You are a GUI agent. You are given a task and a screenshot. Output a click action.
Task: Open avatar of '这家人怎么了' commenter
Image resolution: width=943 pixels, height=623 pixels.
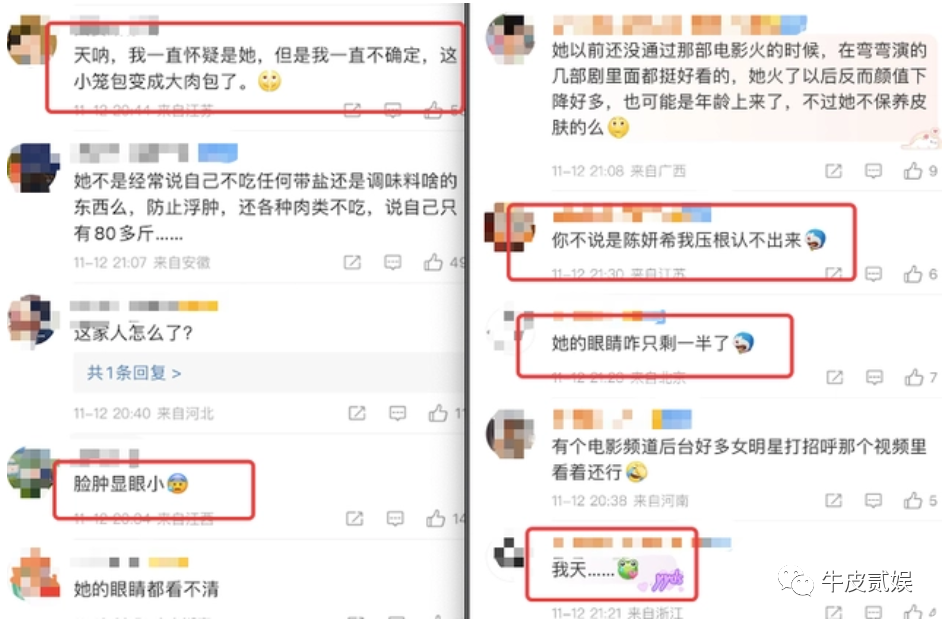31,322
